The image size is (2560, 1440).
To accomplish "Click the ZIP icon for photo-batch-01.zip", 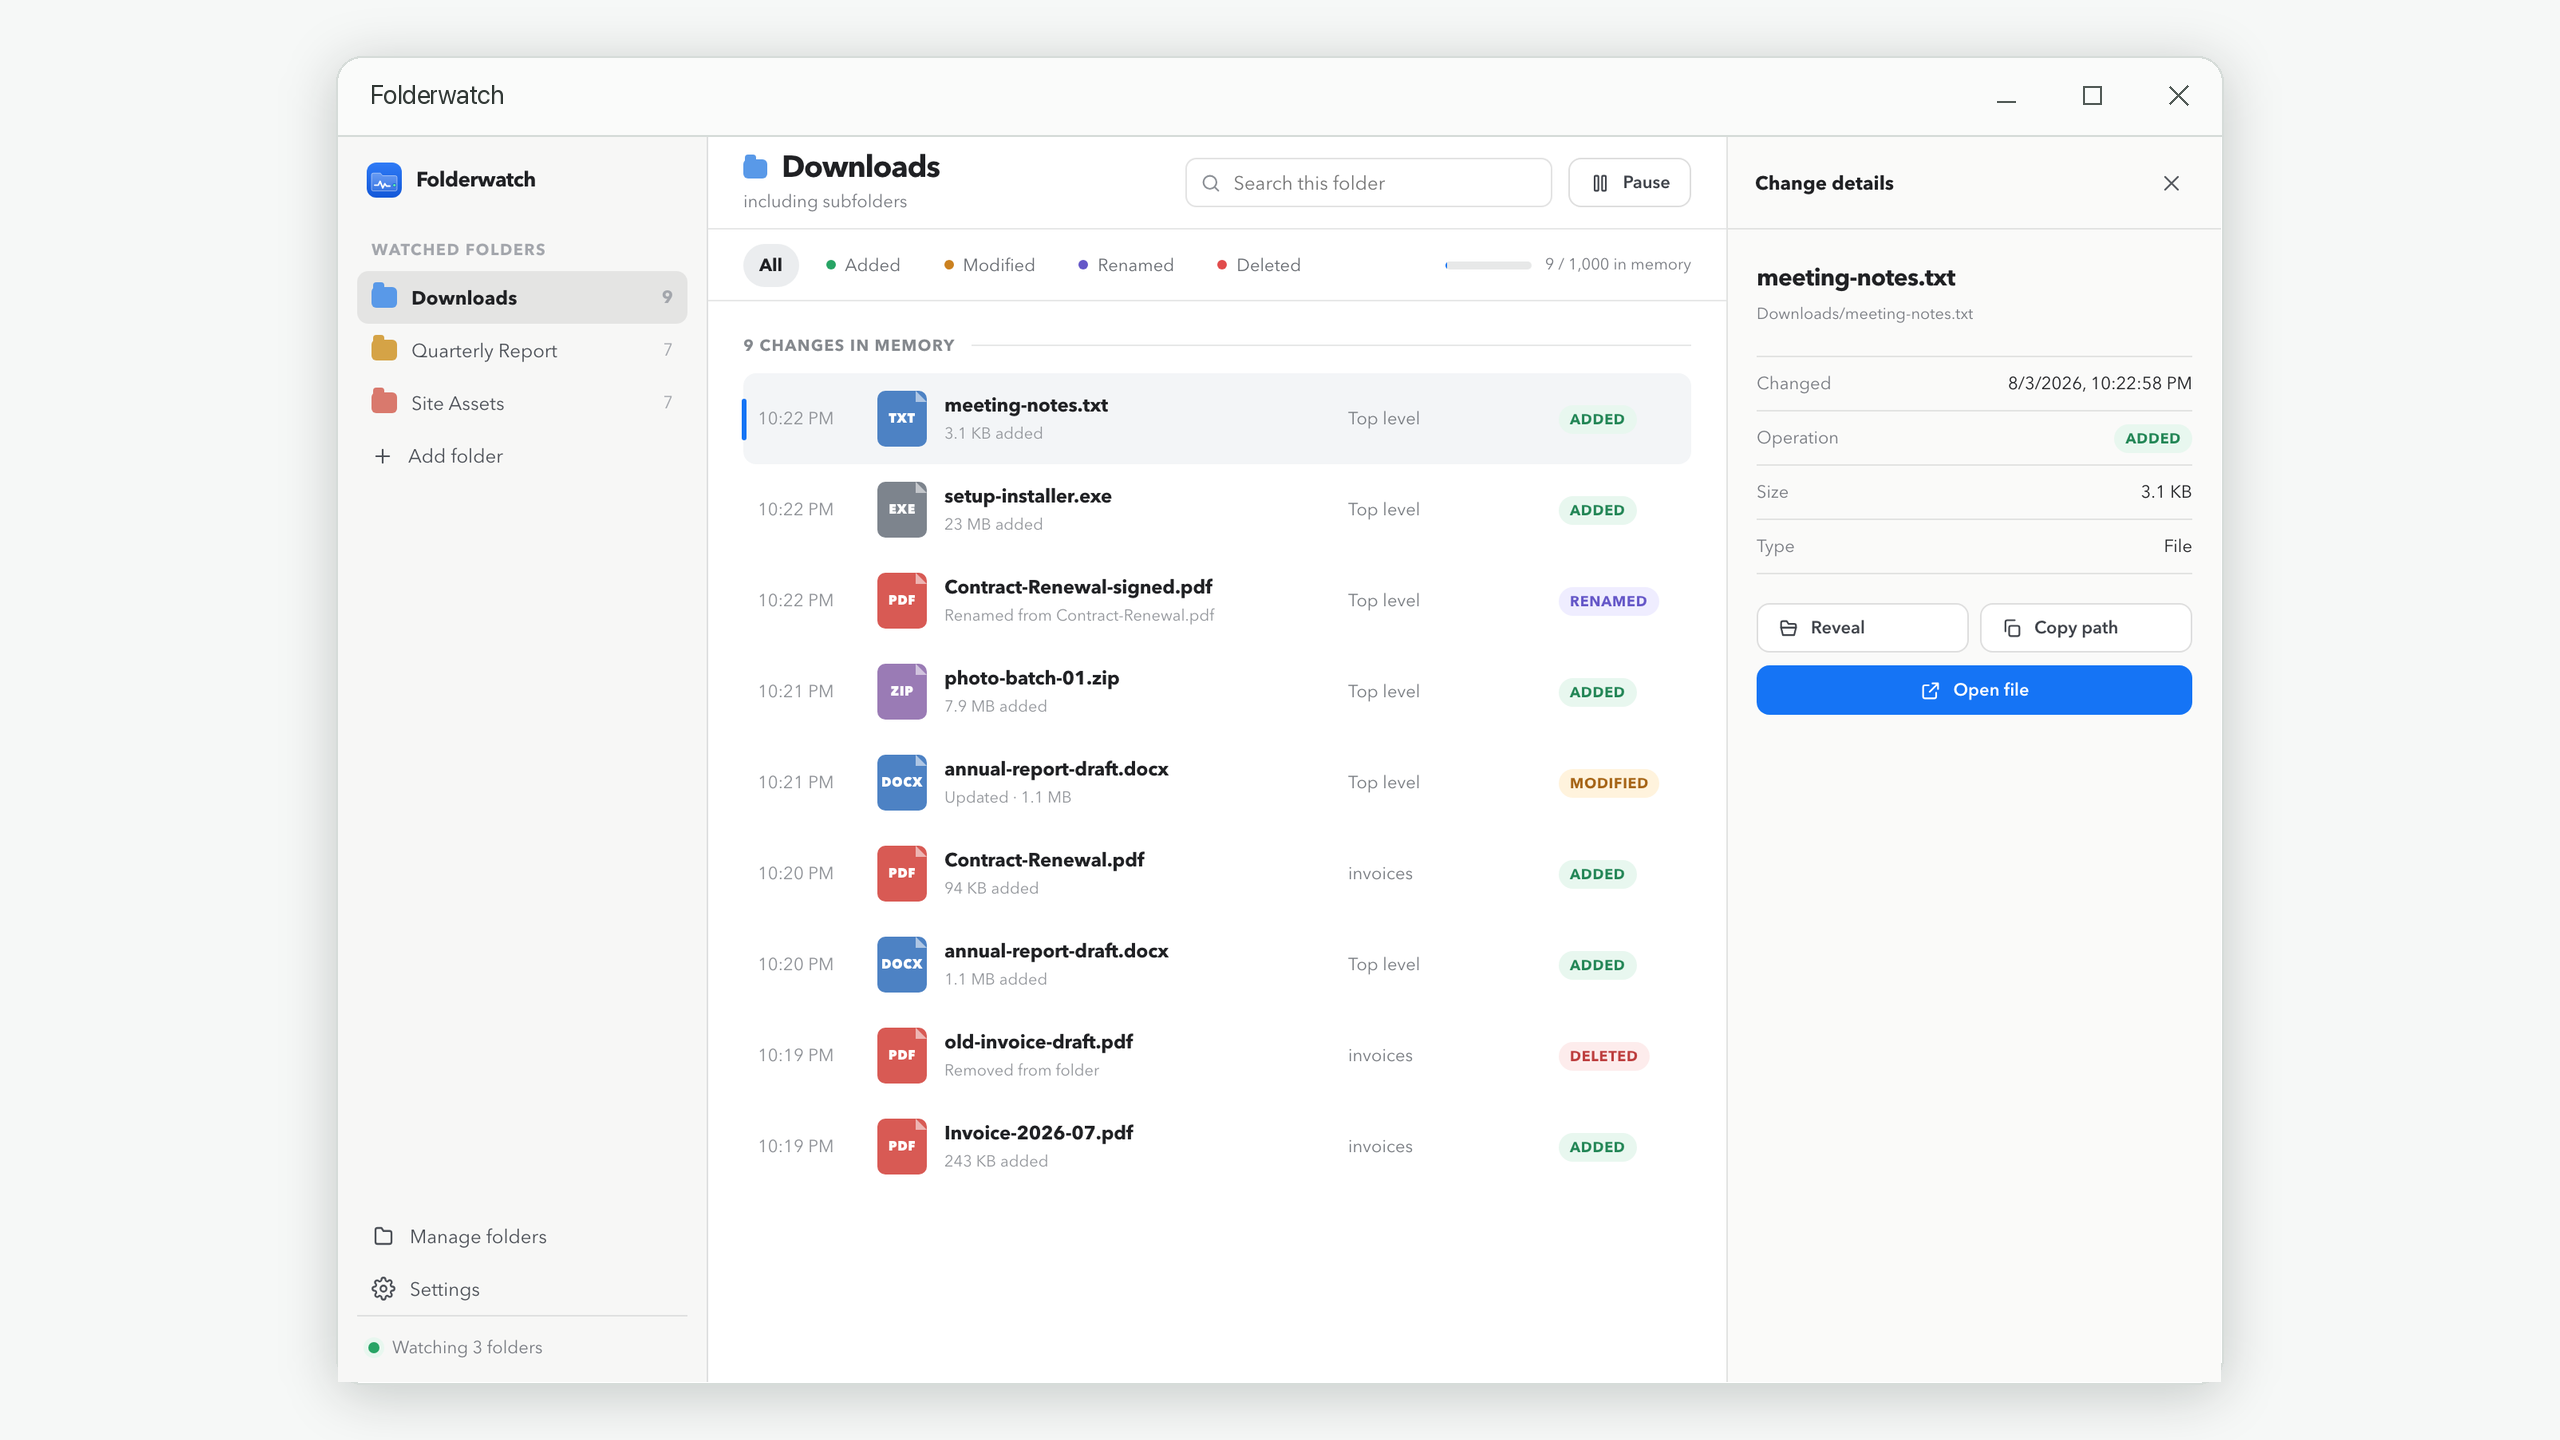I will (x=901, y=691).
